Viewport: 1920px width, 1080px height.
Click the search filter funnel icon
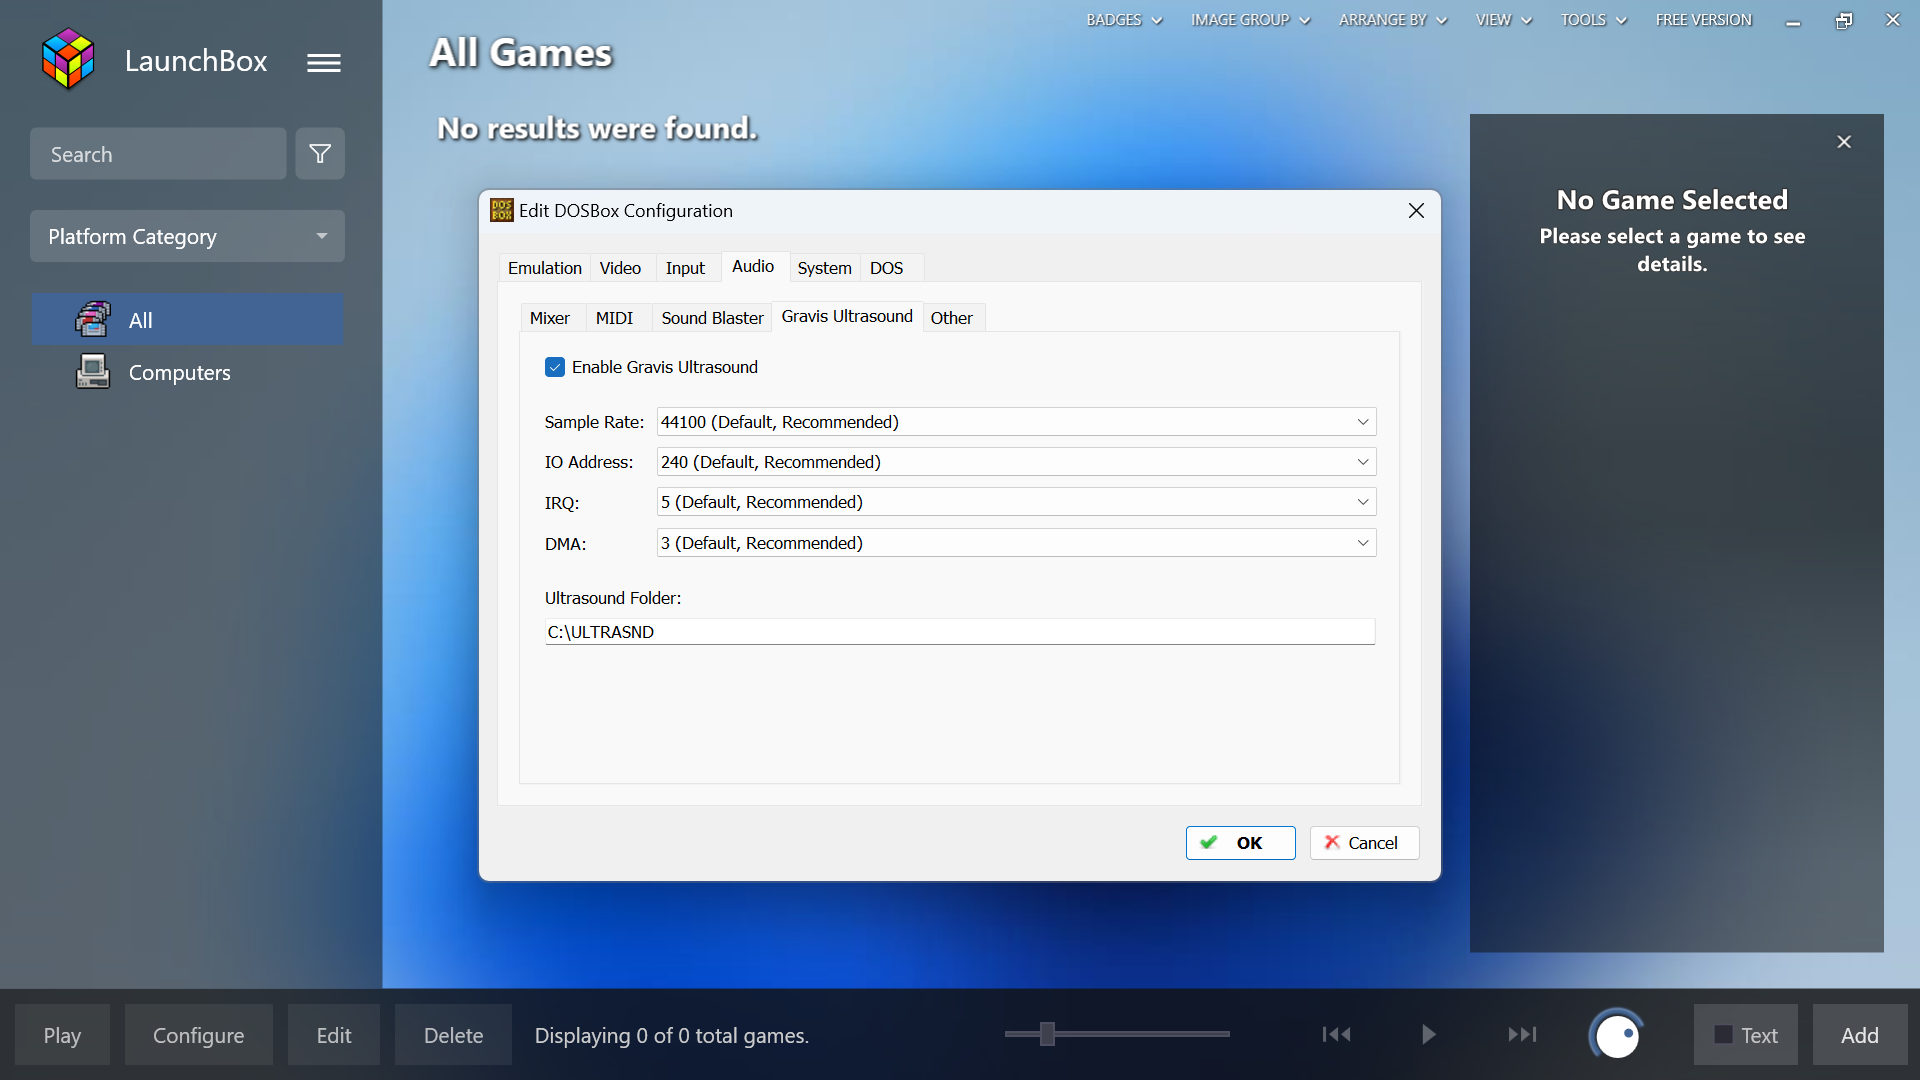319,153
